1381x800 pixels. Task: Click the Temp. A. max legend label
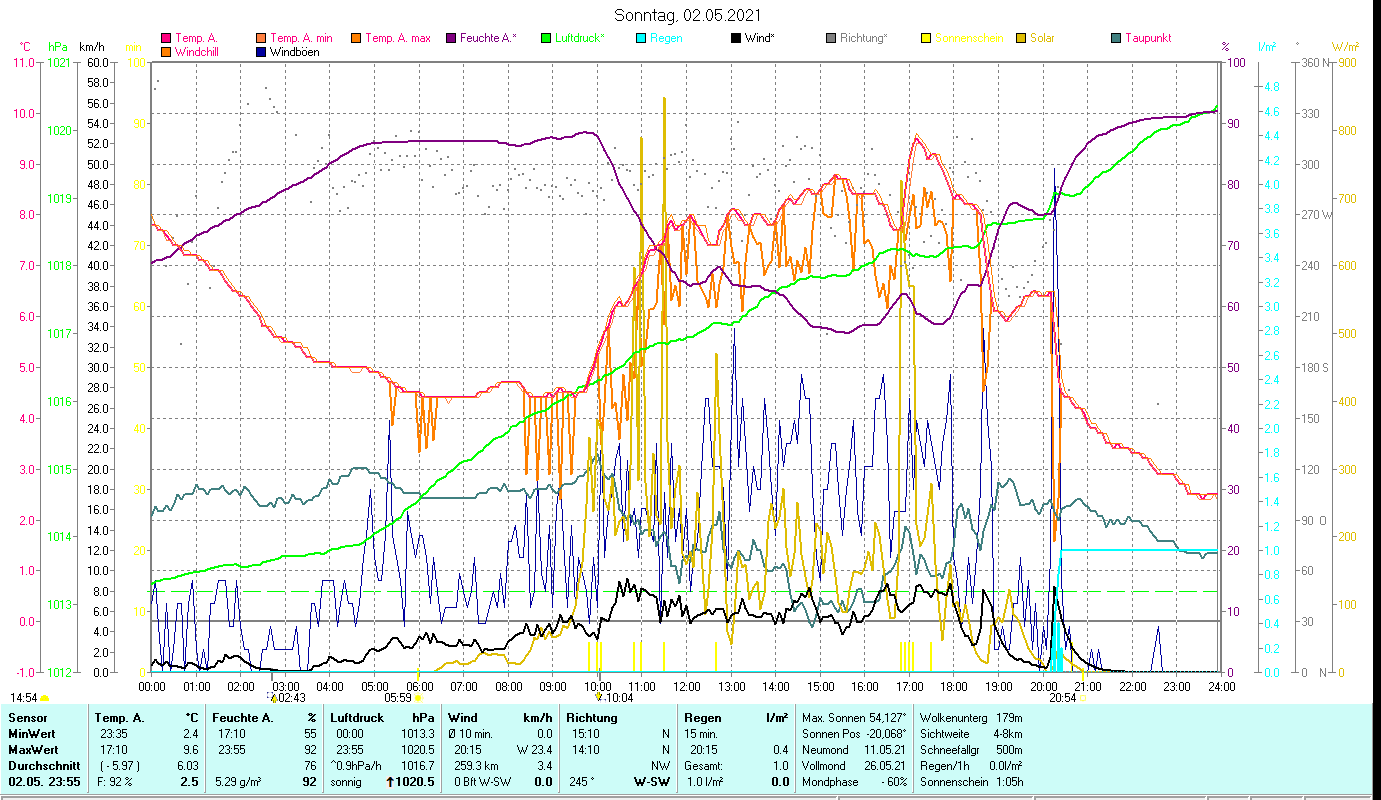click(x=397, y=38)
